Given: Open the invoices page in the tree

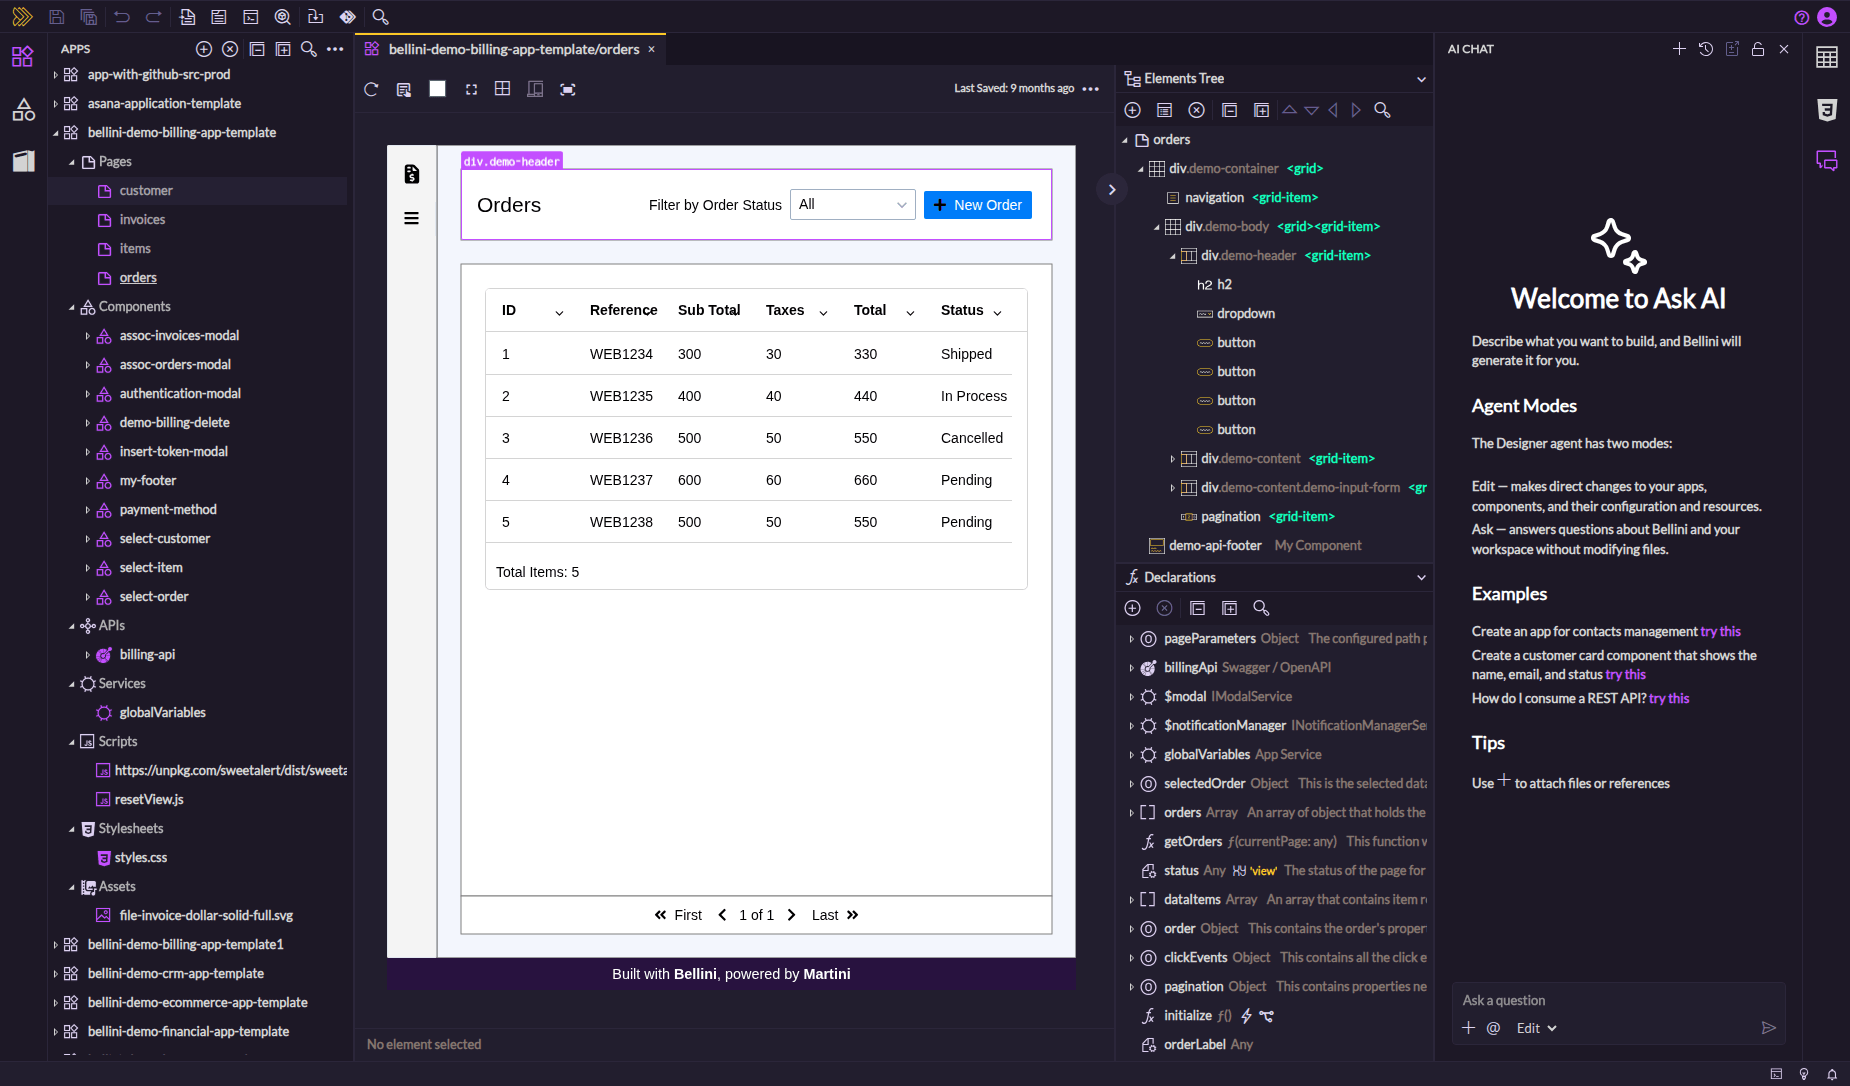Looking at the screenshot, I should pos(142,220).
